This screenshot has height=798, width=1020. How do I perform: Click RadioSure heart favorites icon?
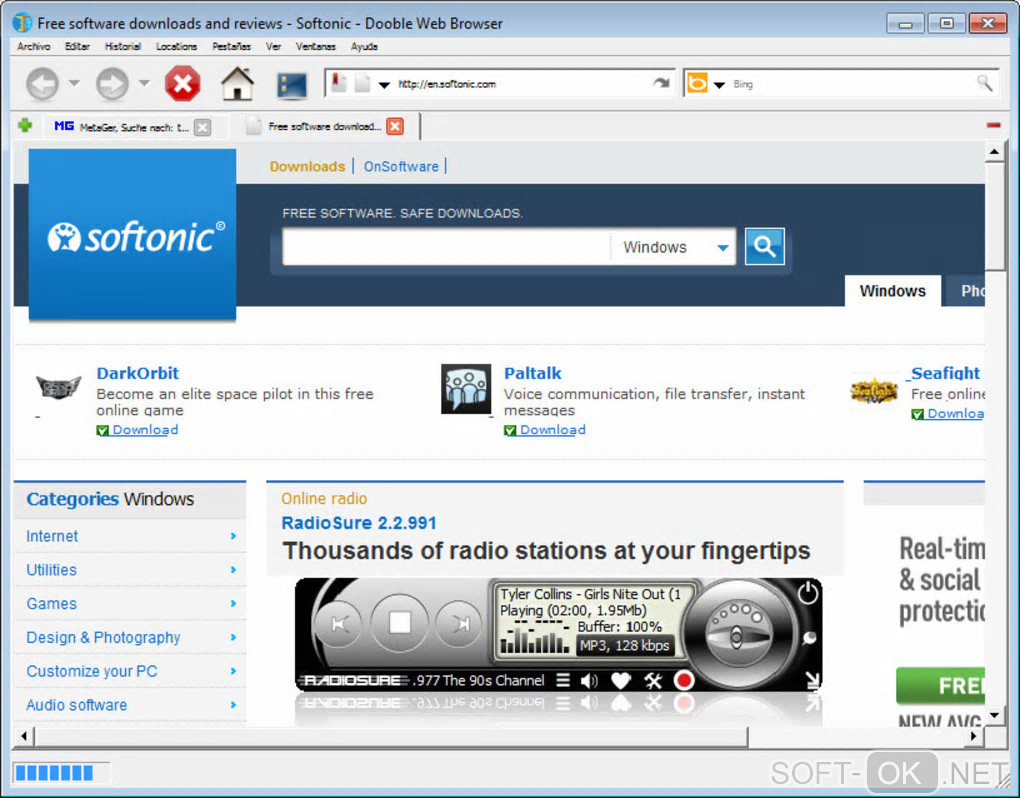pyautogui.click(x=621, y=681)
